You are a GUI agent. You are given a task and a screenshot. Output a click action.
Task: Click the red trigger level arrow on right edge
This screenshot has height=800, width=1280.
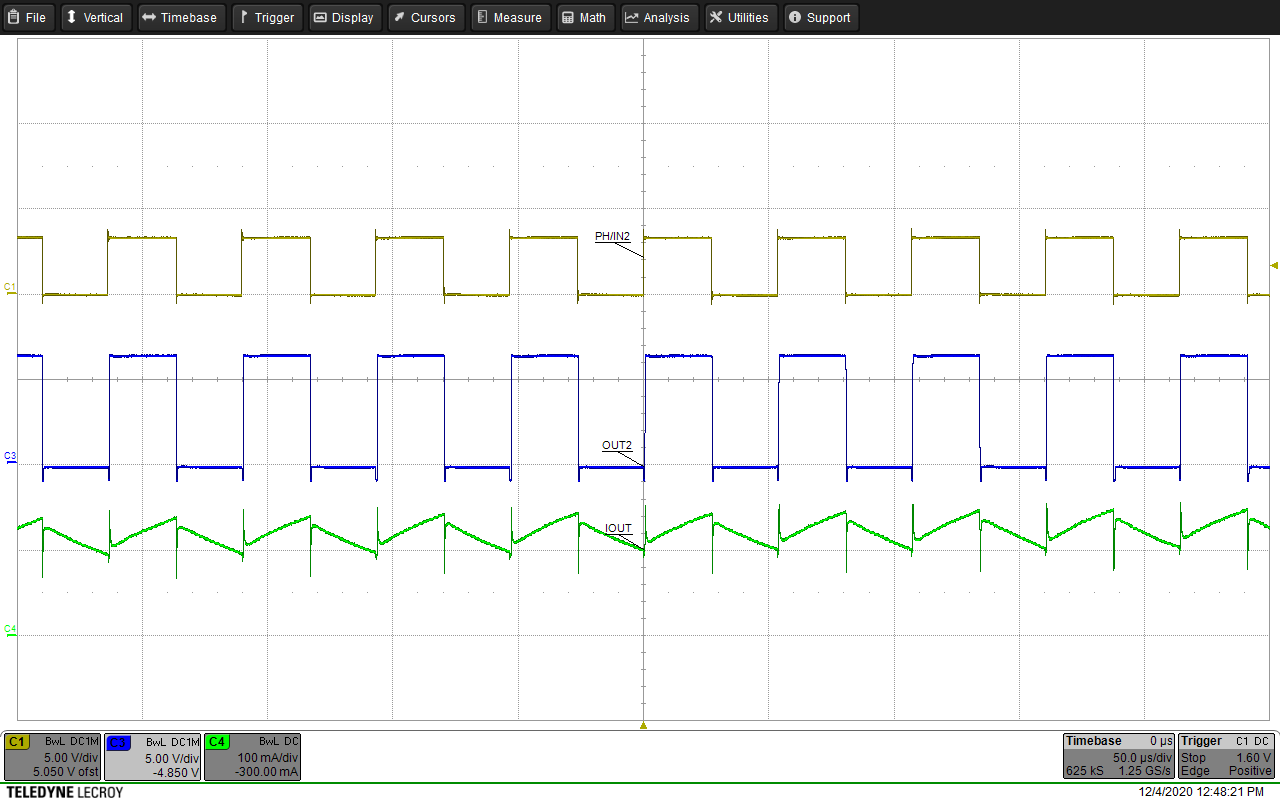pos(1272,266)
